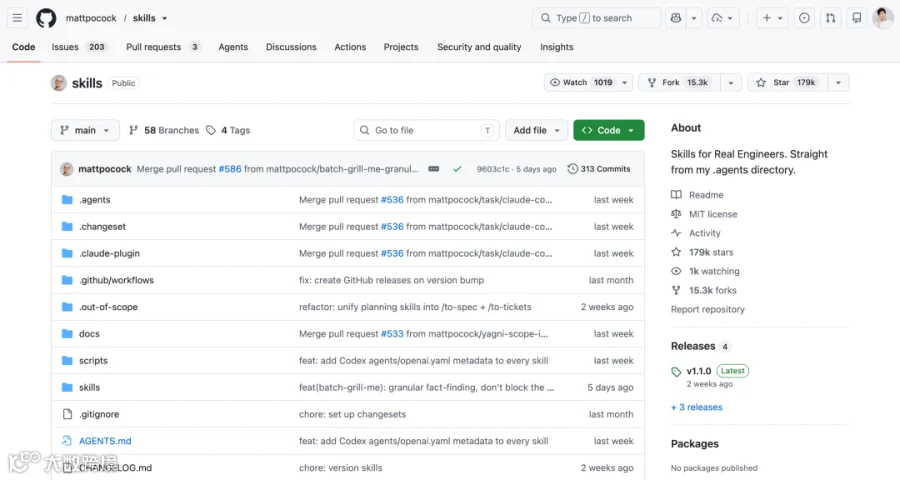The width and height of the screenshot is (900, 480).
Task: Open the Actions tab
Action: (x=350, y=47)
